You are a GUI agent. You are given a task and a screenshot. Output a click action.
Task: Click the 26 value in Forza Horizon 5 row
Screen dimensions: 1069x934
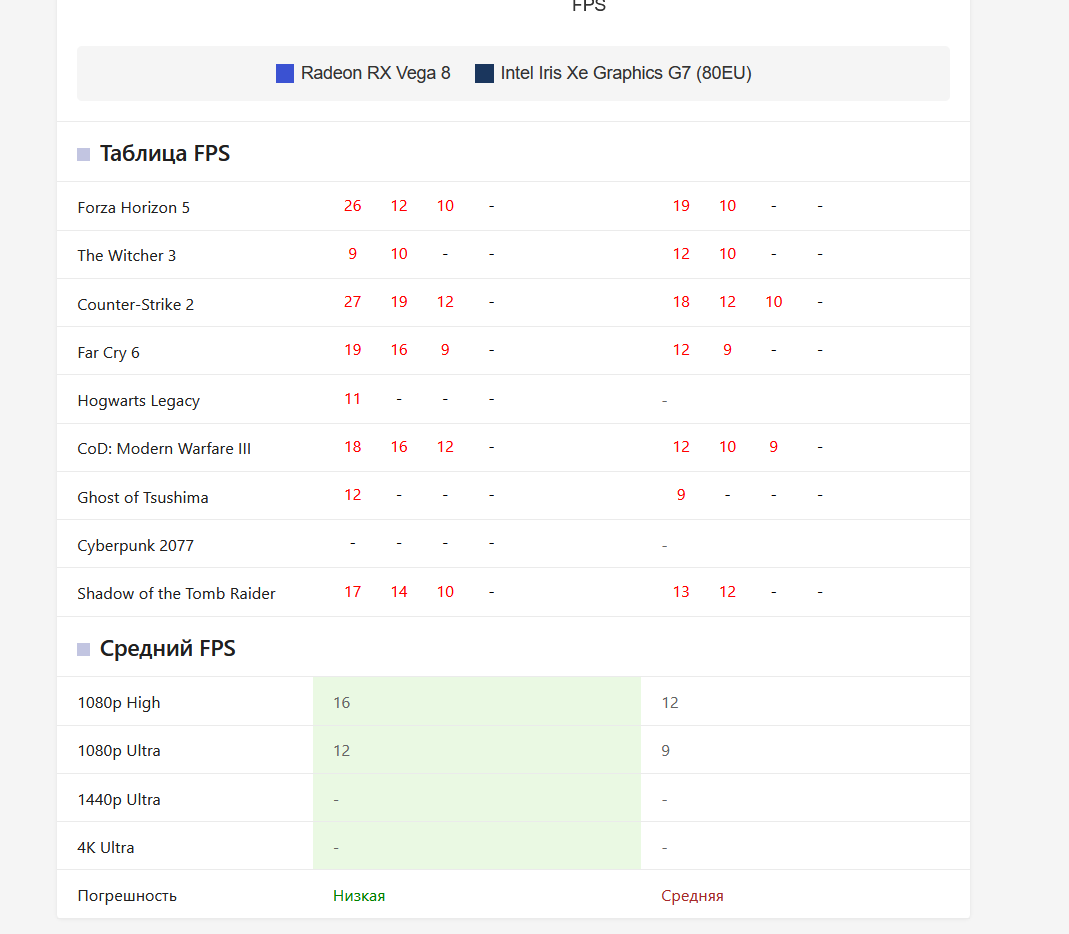pos(352,206)
